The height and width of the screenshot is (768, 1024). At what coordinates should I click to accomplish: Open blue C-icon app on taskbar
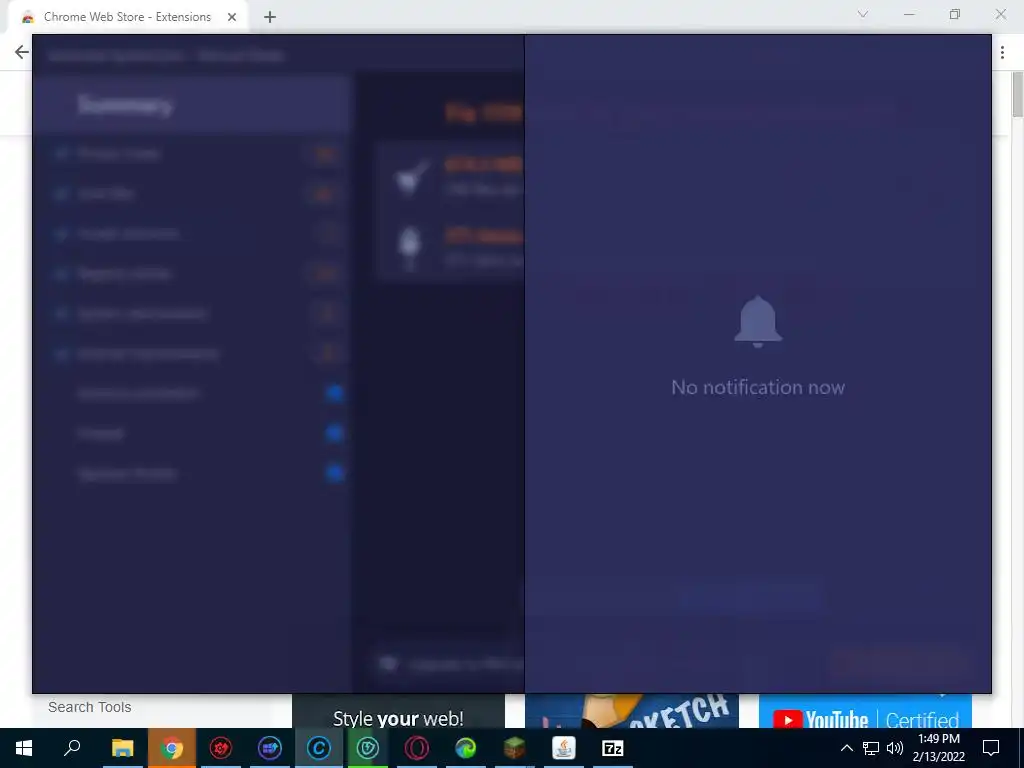pyautogui.click(x=319, y=748)
